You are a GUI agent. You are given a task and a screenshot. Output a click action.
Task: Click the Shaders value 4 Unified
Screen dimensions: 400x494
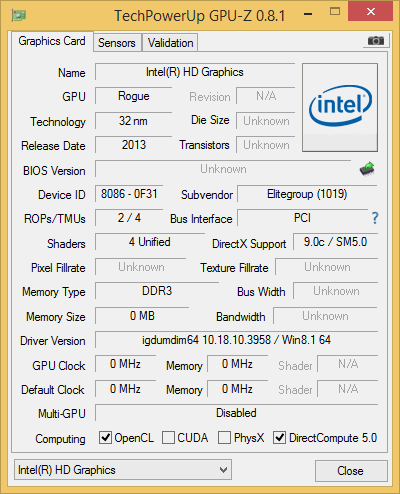pyautogui.click(x=150, y=242)
